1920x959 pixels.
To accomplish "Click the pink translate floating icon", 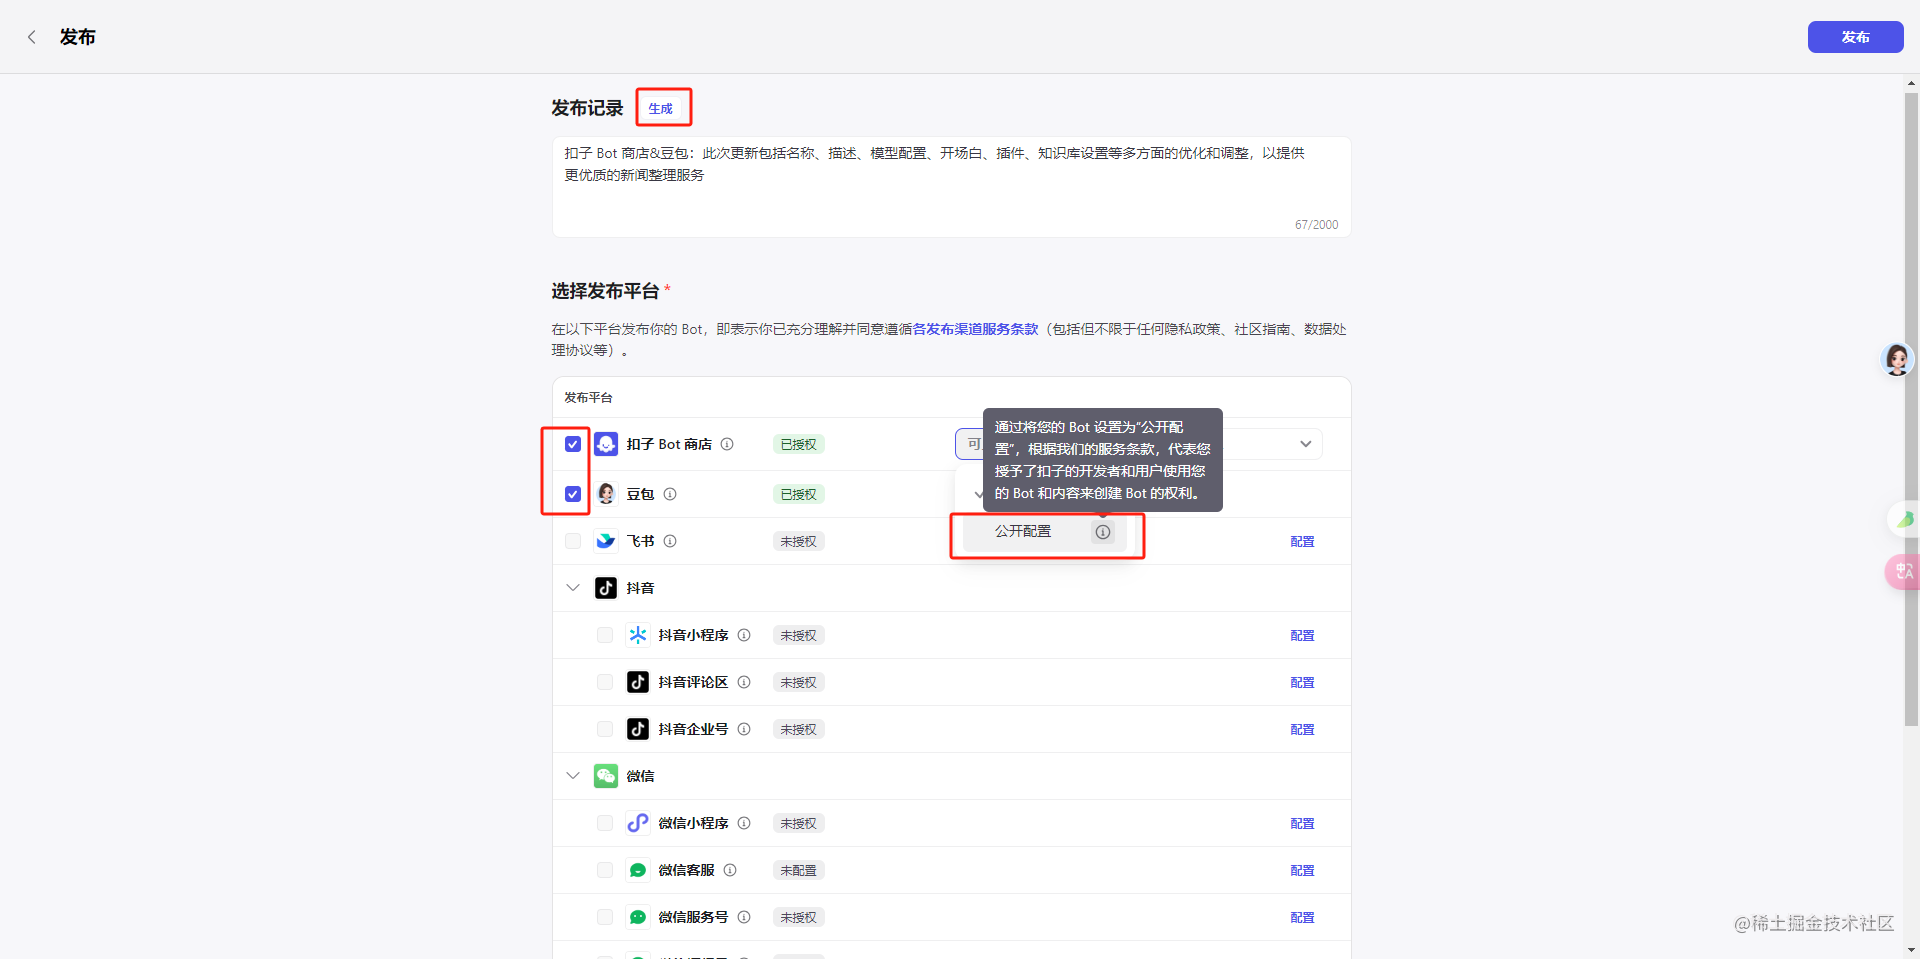I will [x=1902, y=571].
